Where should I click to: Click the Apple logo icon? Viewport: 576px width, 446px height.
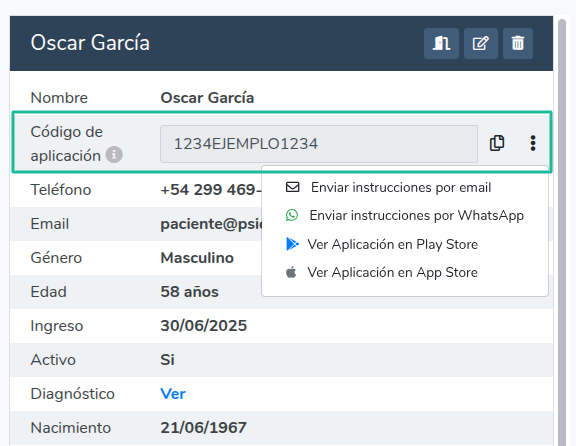291,272
